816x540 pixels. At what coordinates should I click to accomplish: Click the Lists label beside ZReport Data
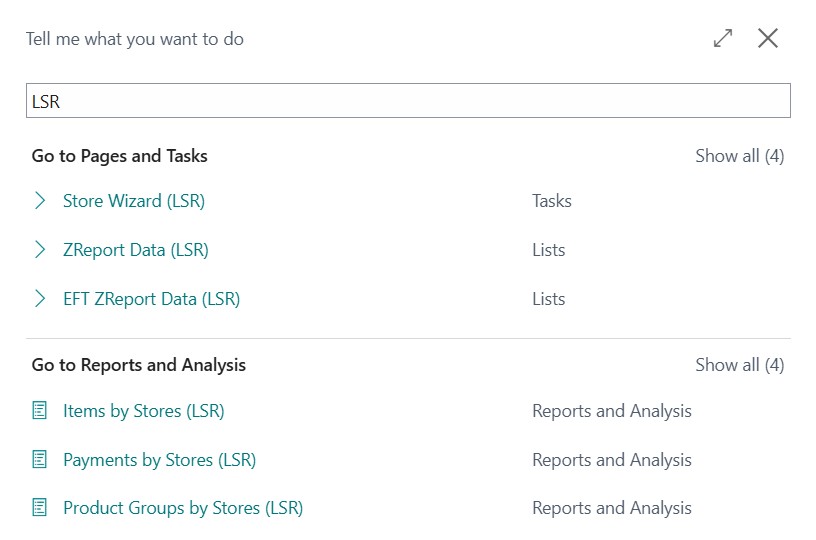[549, 250]
